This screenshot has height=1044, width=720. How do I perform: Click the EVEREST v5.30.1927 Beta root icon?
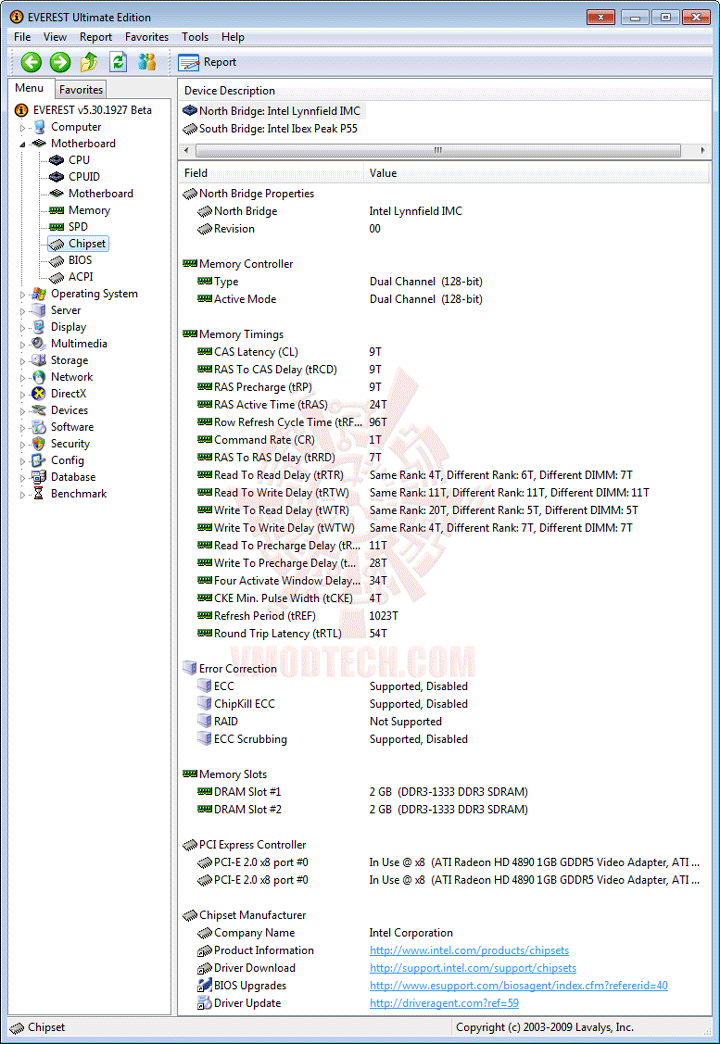click(22, 111)
